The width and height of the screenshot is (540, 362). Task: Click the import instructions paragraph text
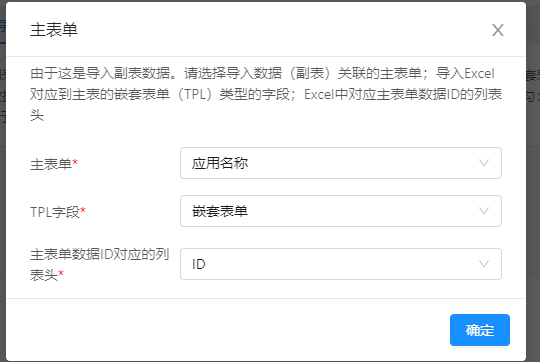(266, 94)
